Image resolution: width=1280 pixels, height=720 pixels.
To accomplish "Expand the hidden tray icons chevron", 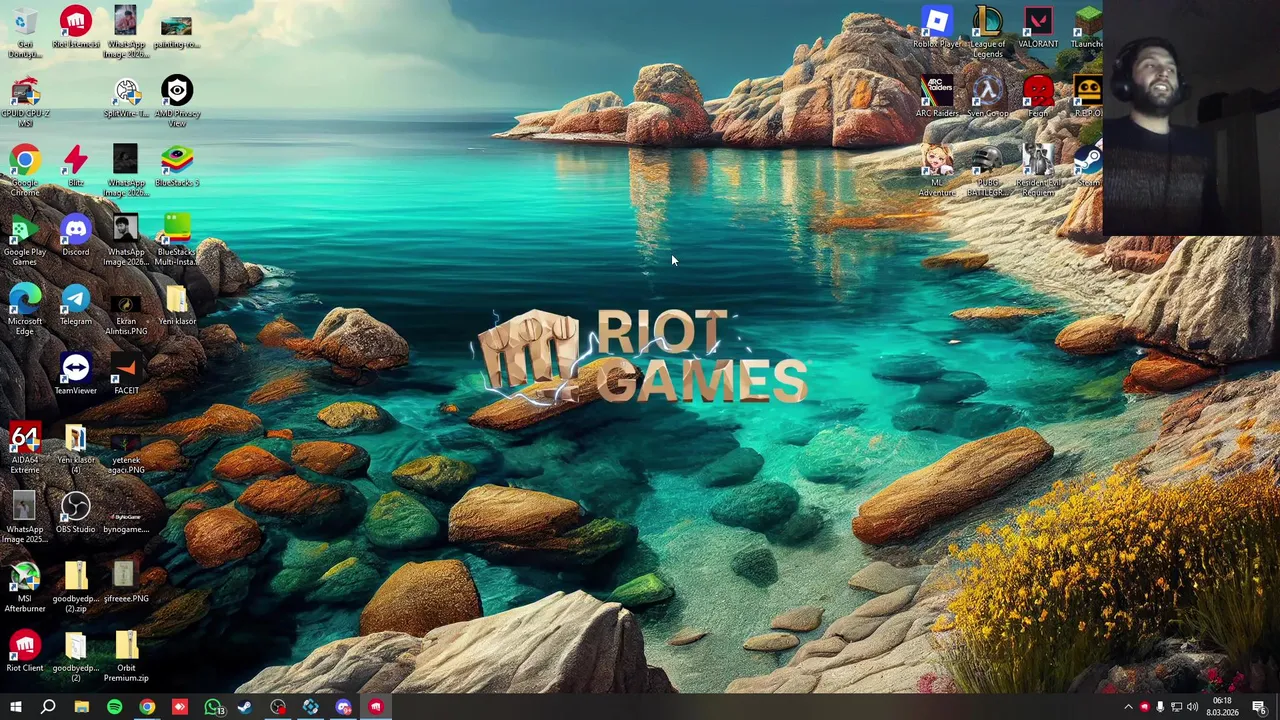I will 1128,707.
